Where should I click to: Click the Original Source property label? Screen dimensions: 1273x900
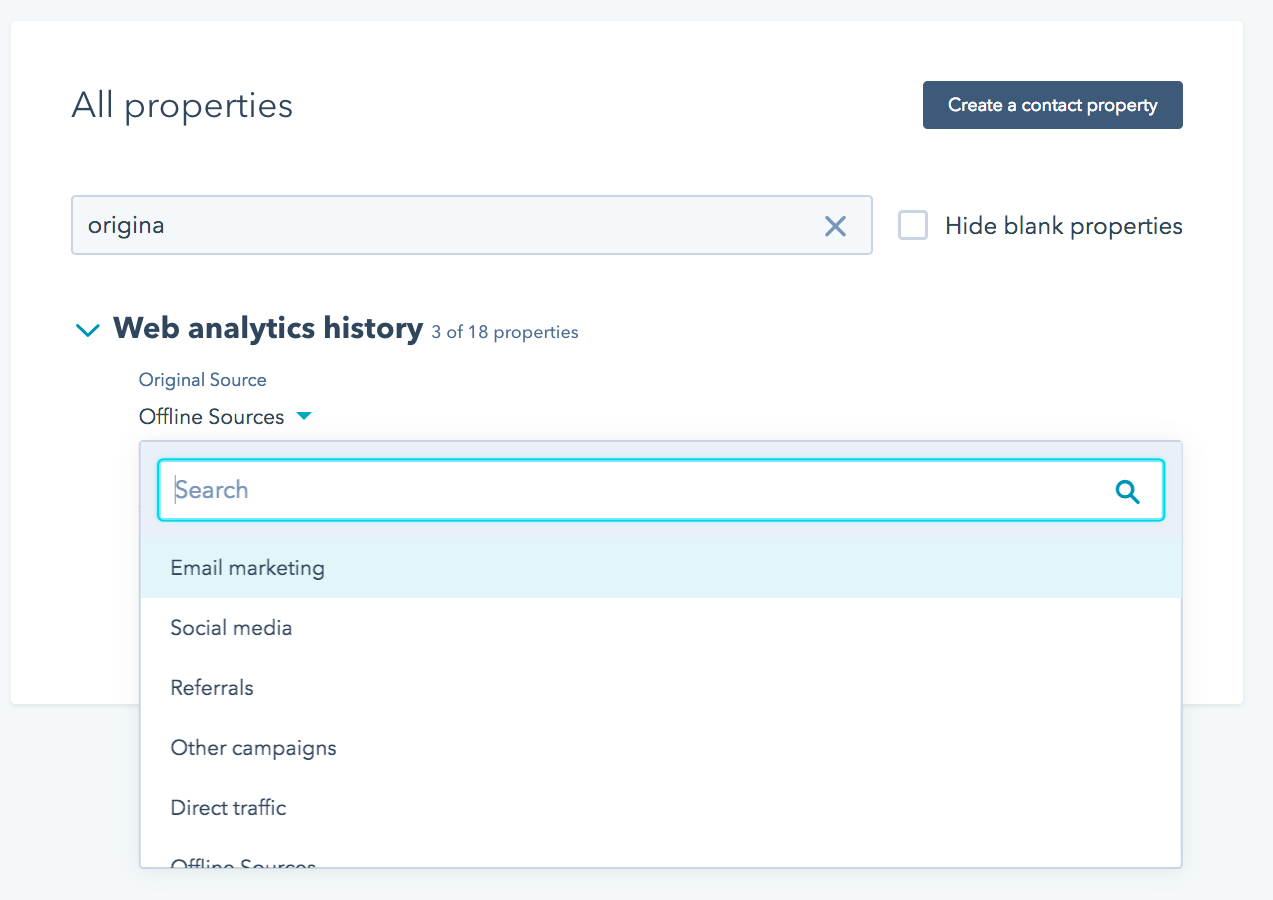click(202, 380)
